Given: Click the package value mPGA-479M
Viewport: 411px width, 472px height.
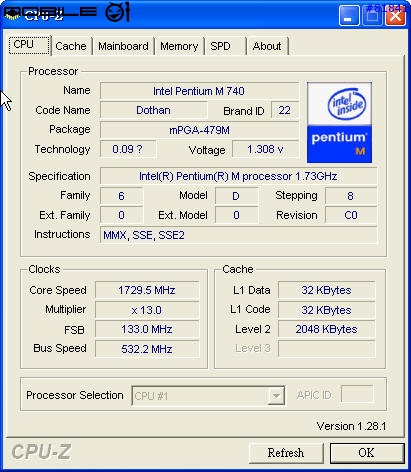Looking at the screenshot, I should pos(199,130).
